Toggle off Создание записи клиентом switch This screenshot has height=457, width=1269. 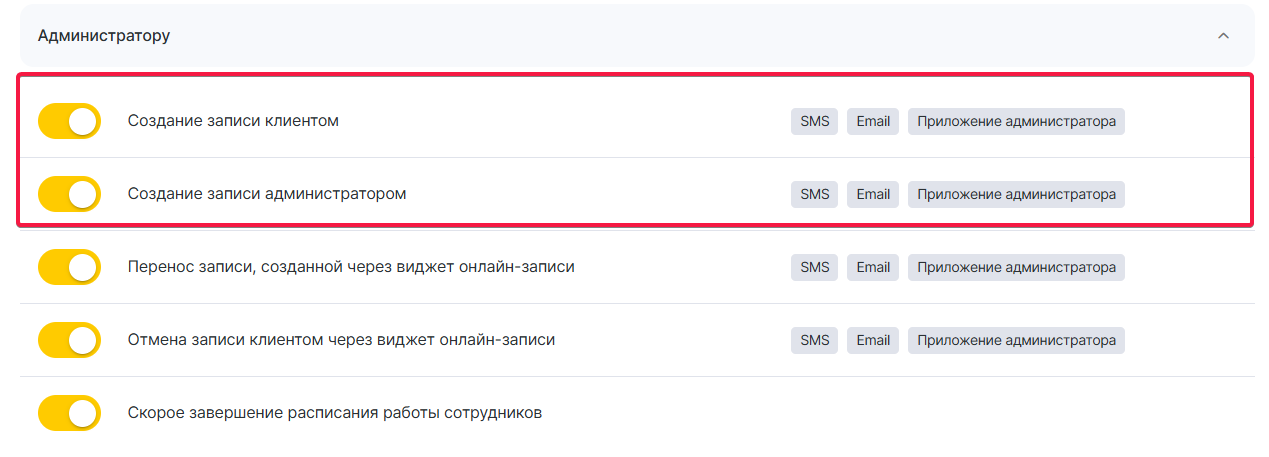[69, 121]
